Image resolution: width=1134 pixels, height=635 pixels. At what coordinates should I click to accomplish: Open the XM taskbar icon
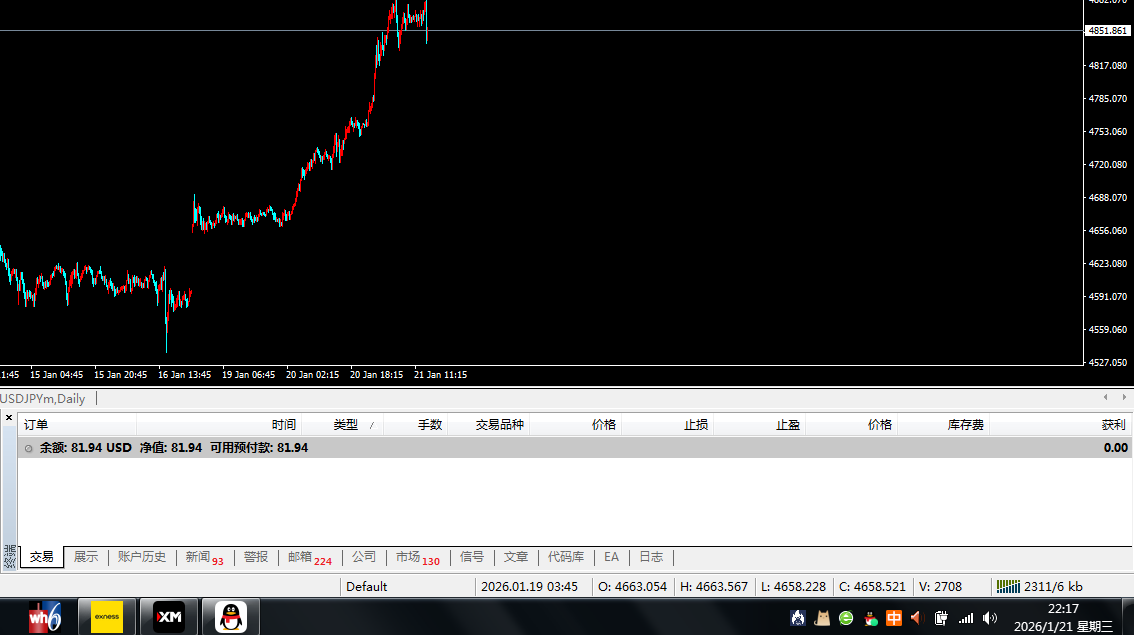[168, 616]
